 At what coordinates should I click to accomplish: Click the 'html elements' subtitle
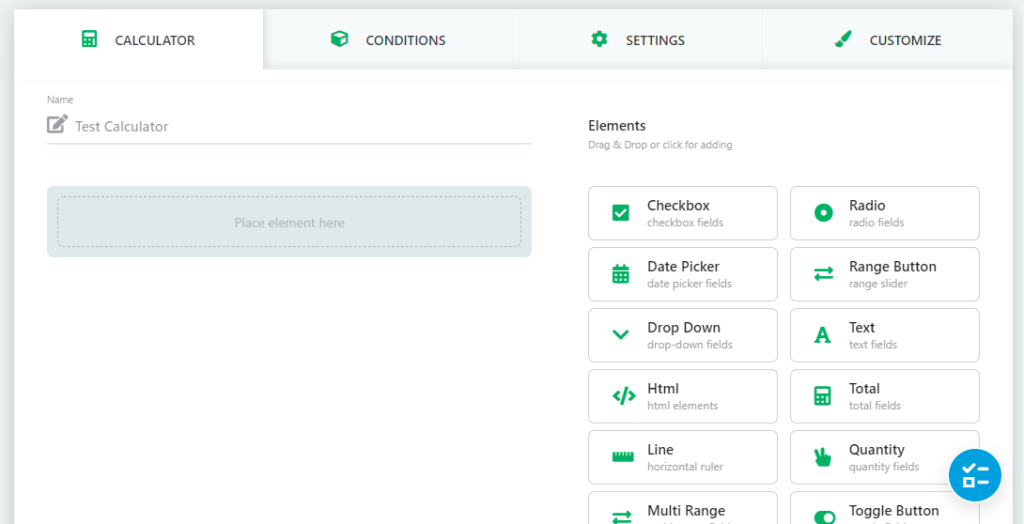pos(682,406)
